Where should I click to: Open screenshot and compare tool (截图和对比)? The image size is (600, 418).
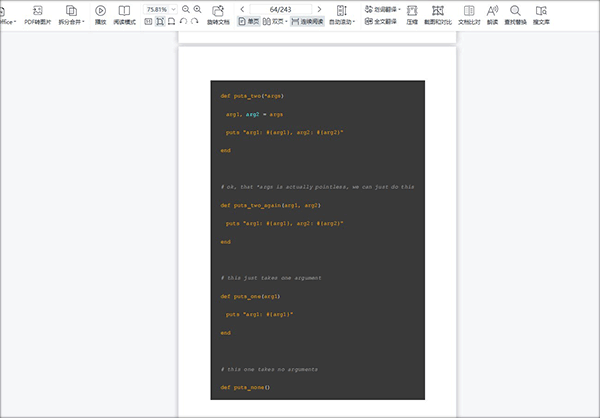point(438,15)
